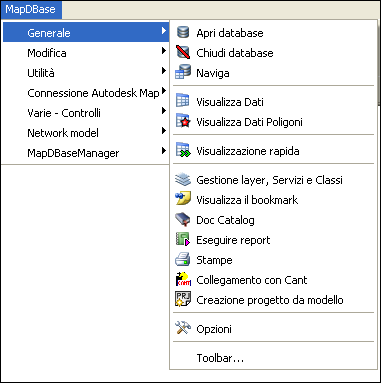The width and height of the screenshot is (381, 383).
Task: Click the Opzioni tools icon
Action: 183,328
